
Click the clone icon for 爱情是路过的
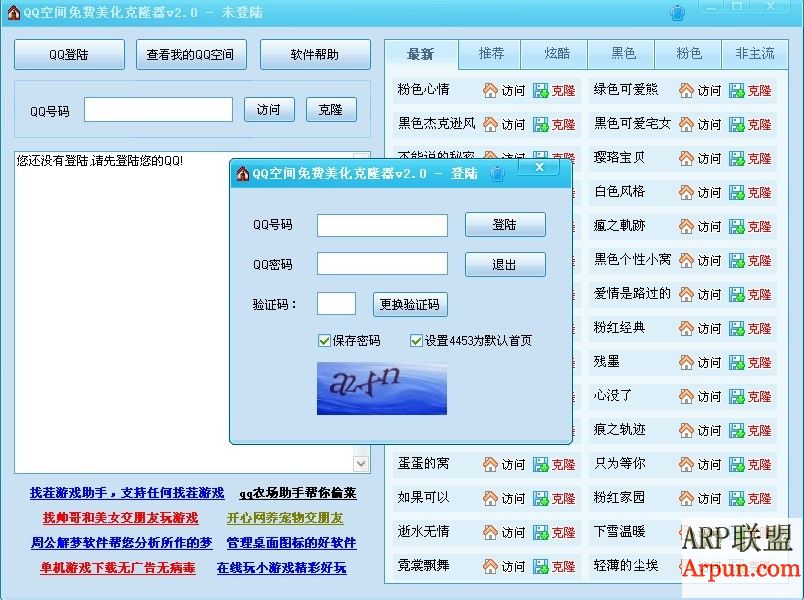click(x=736, y=294)
